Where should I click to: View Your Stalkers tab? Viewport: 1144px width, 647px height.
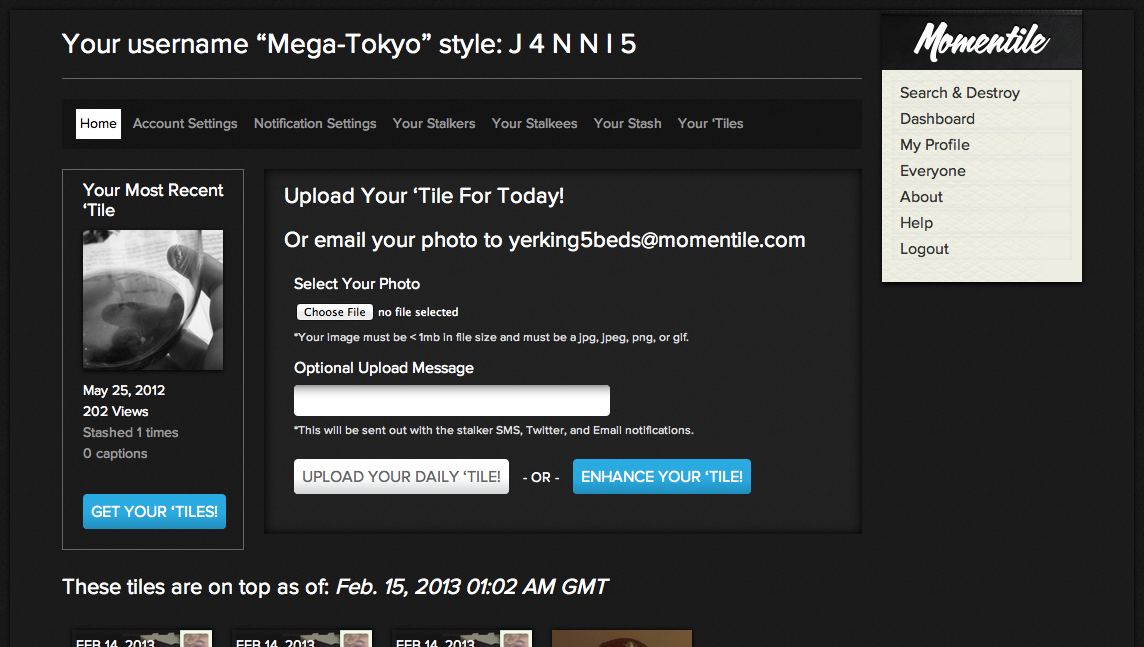(434, 123)
